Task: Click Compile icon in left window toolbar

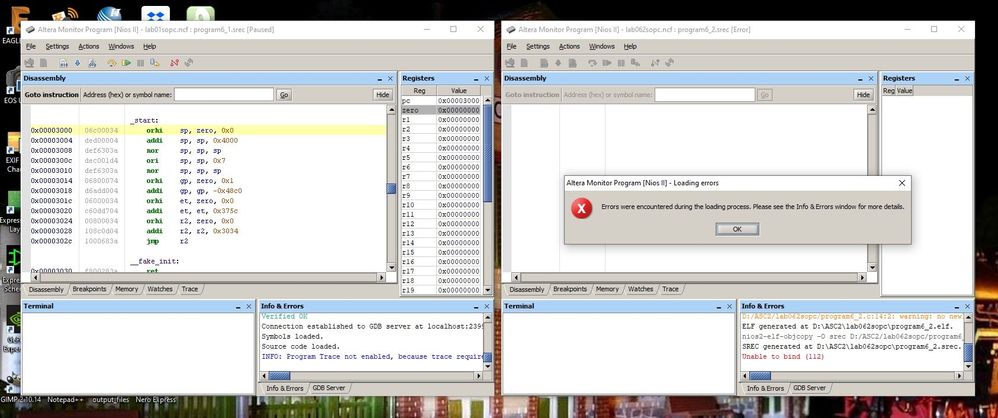Action: (64, 63)
